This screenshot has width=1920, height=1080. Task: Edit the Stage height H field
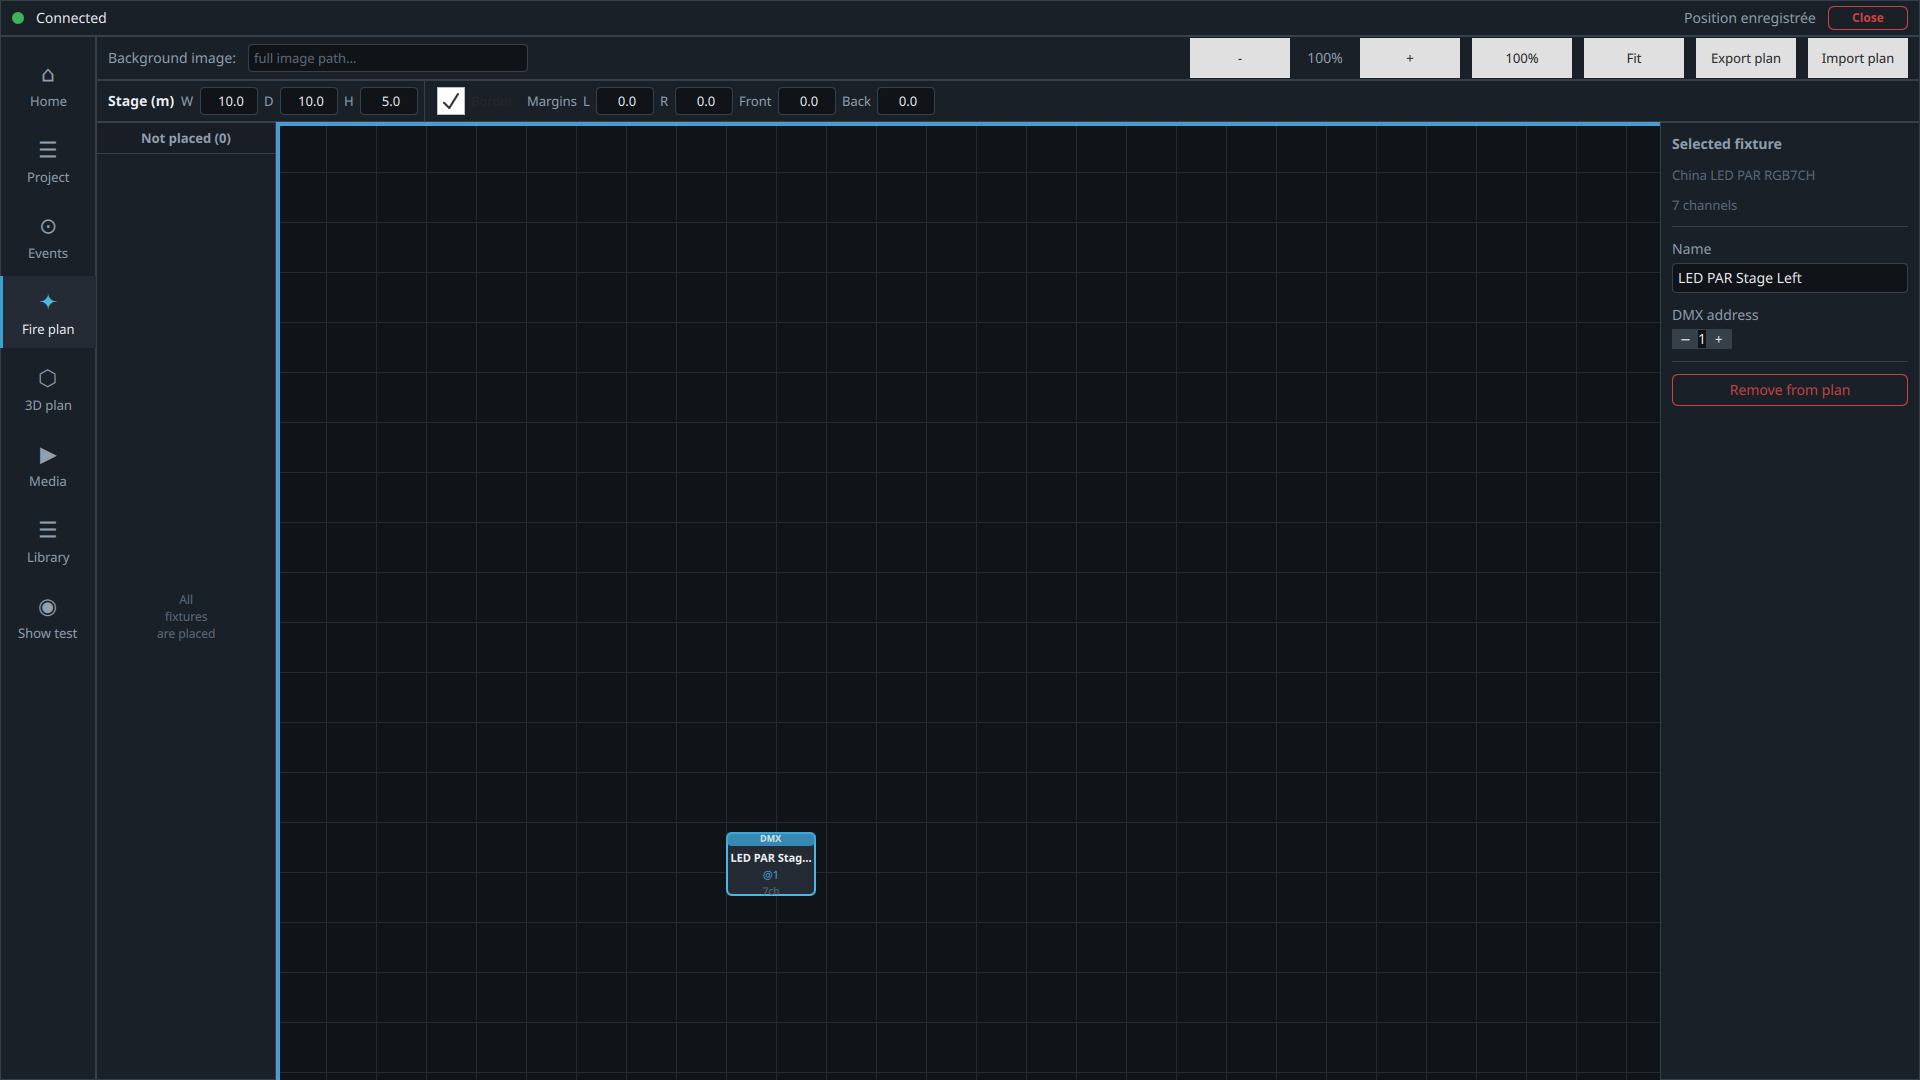[x=389, y=101]
